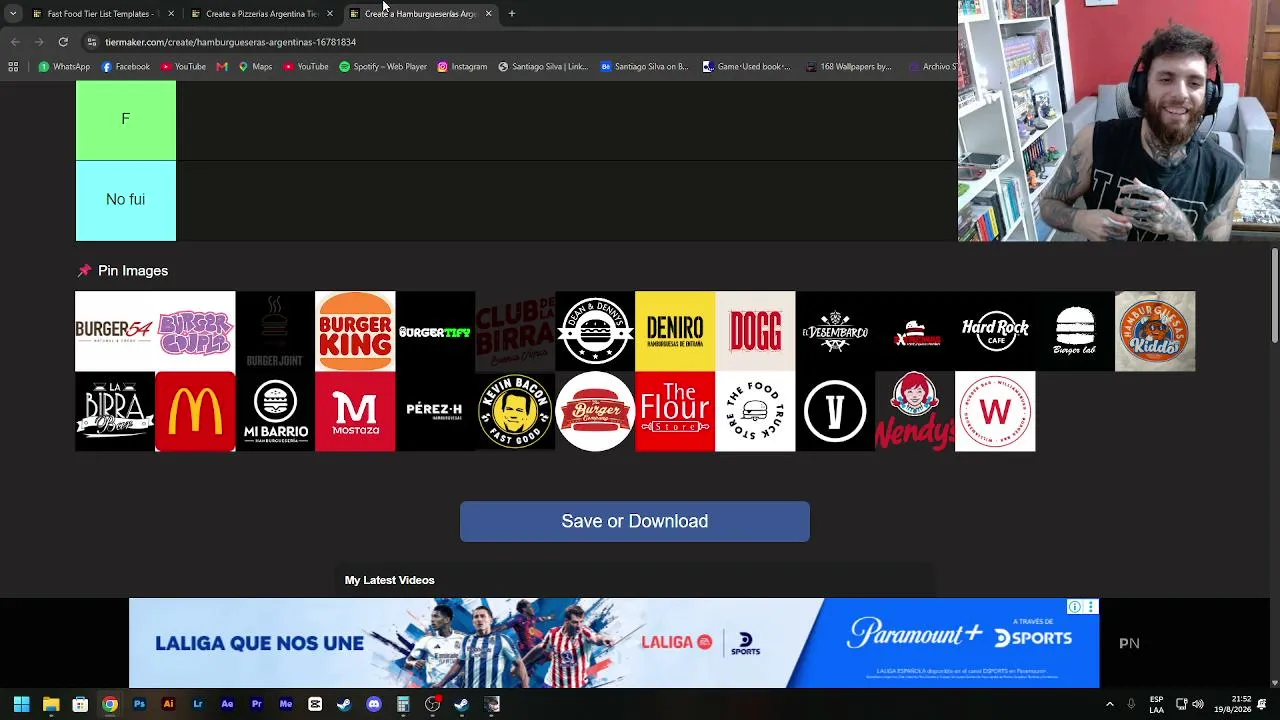1280x720 pixels.
Task: Open the Chrome apps grid shortcut
Action: pyautogui.click(x=13, y=67)
